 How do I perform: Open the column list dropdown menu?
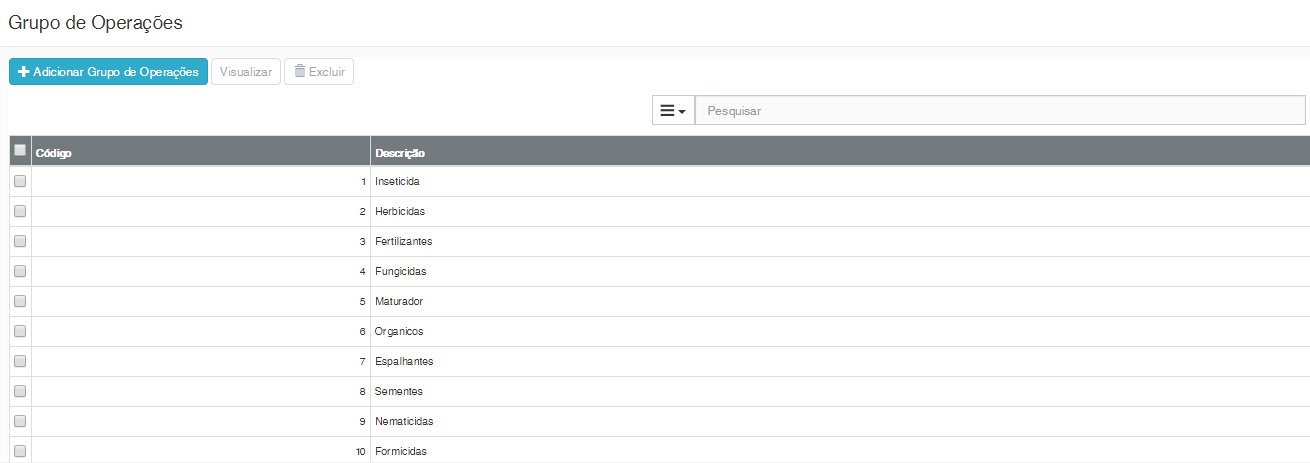click(x=673, y=111)
